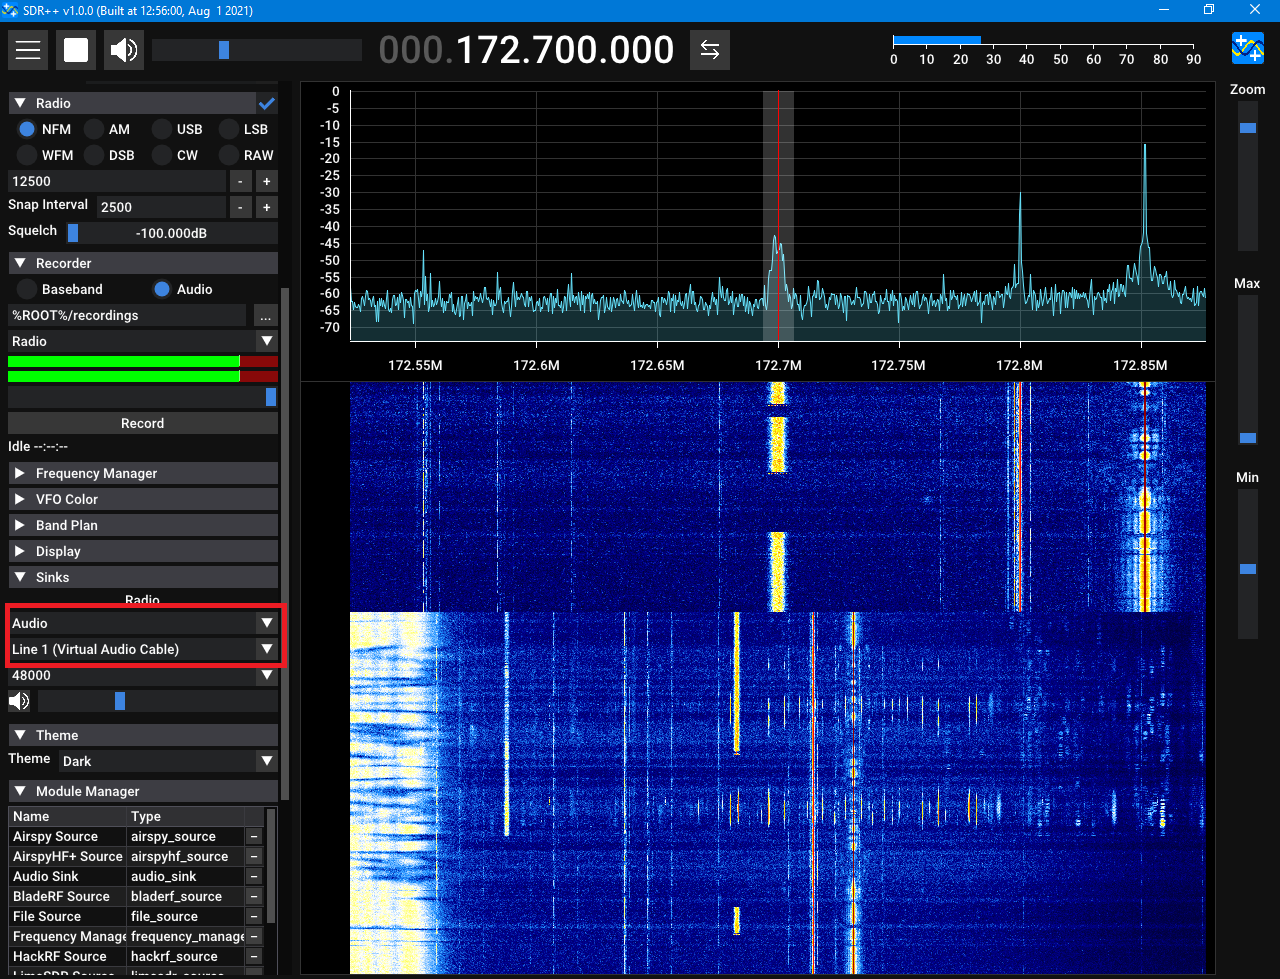Click the SDR++ logo icon top right
1280x979 pixels.
(1247, 49)
